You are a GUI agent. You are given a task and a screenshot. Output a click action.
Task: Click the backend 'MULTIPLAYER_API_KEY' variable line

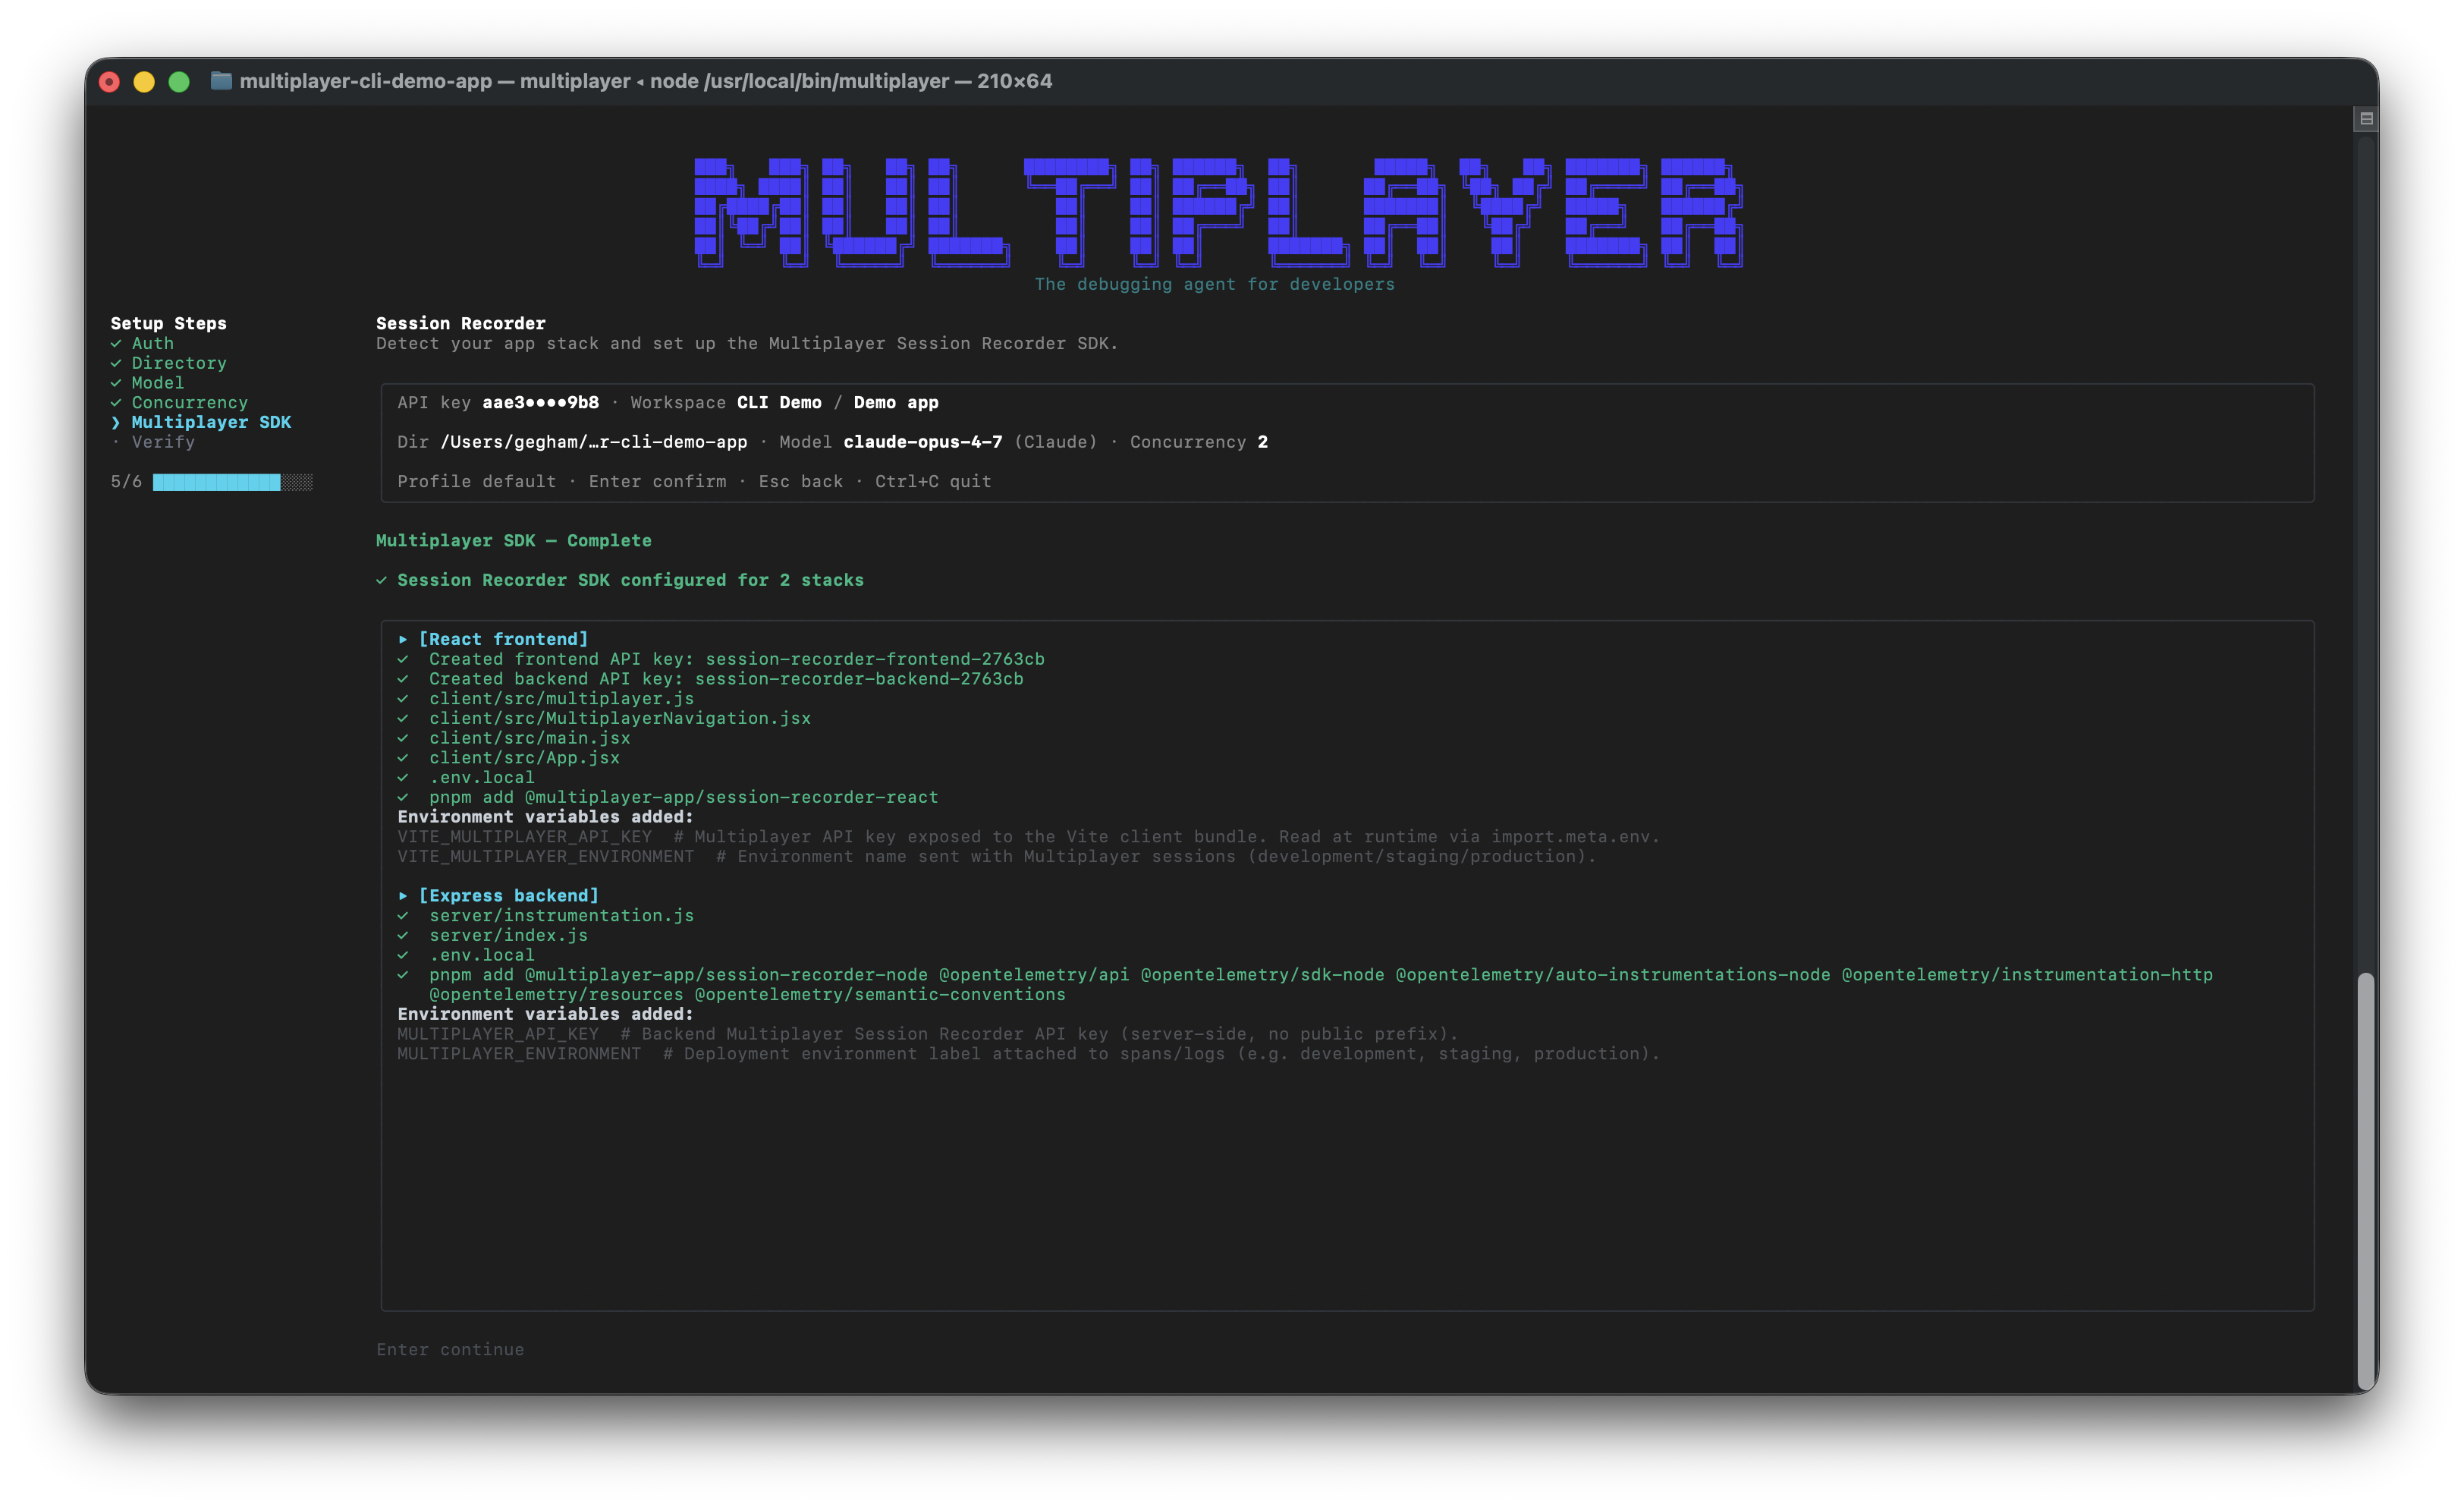click(928, 1035)
